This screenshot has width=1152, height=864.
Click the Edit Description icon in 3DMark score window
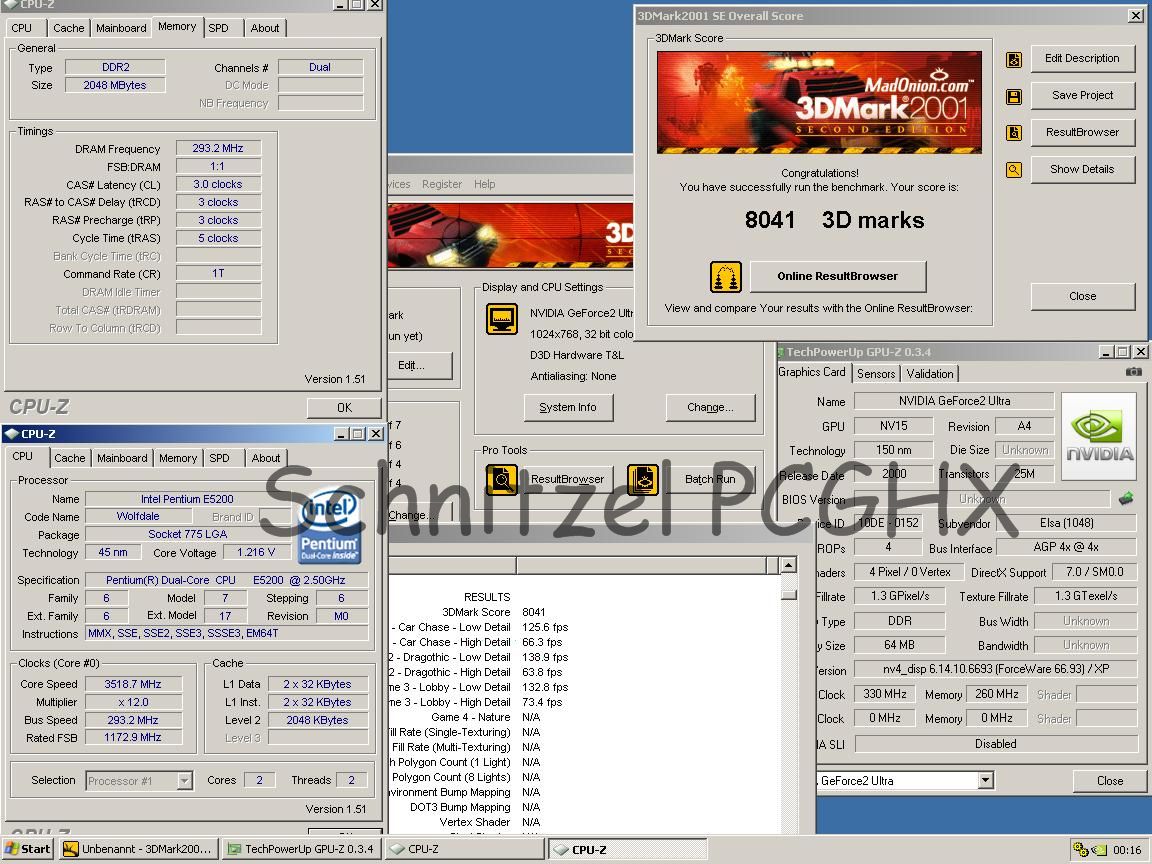coord(1014,60)
